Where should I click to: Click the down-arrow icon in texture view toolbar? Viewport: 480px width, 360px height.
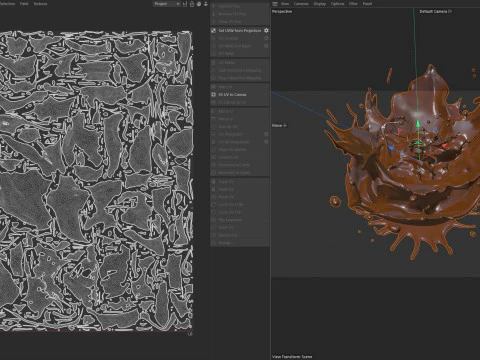coord(206,4)
